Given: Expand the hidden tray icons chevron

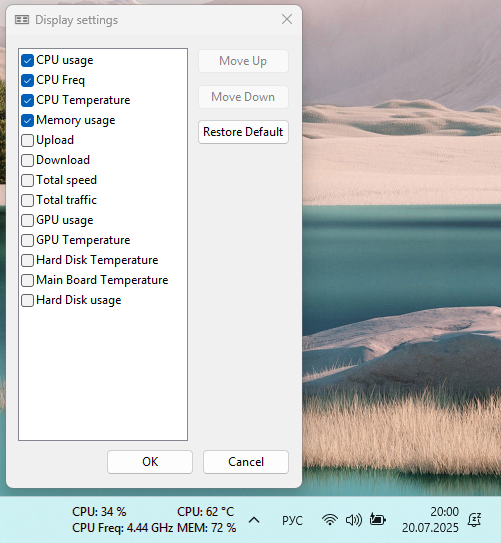Looking at the screenshot, I should click(x=254, y=520).
